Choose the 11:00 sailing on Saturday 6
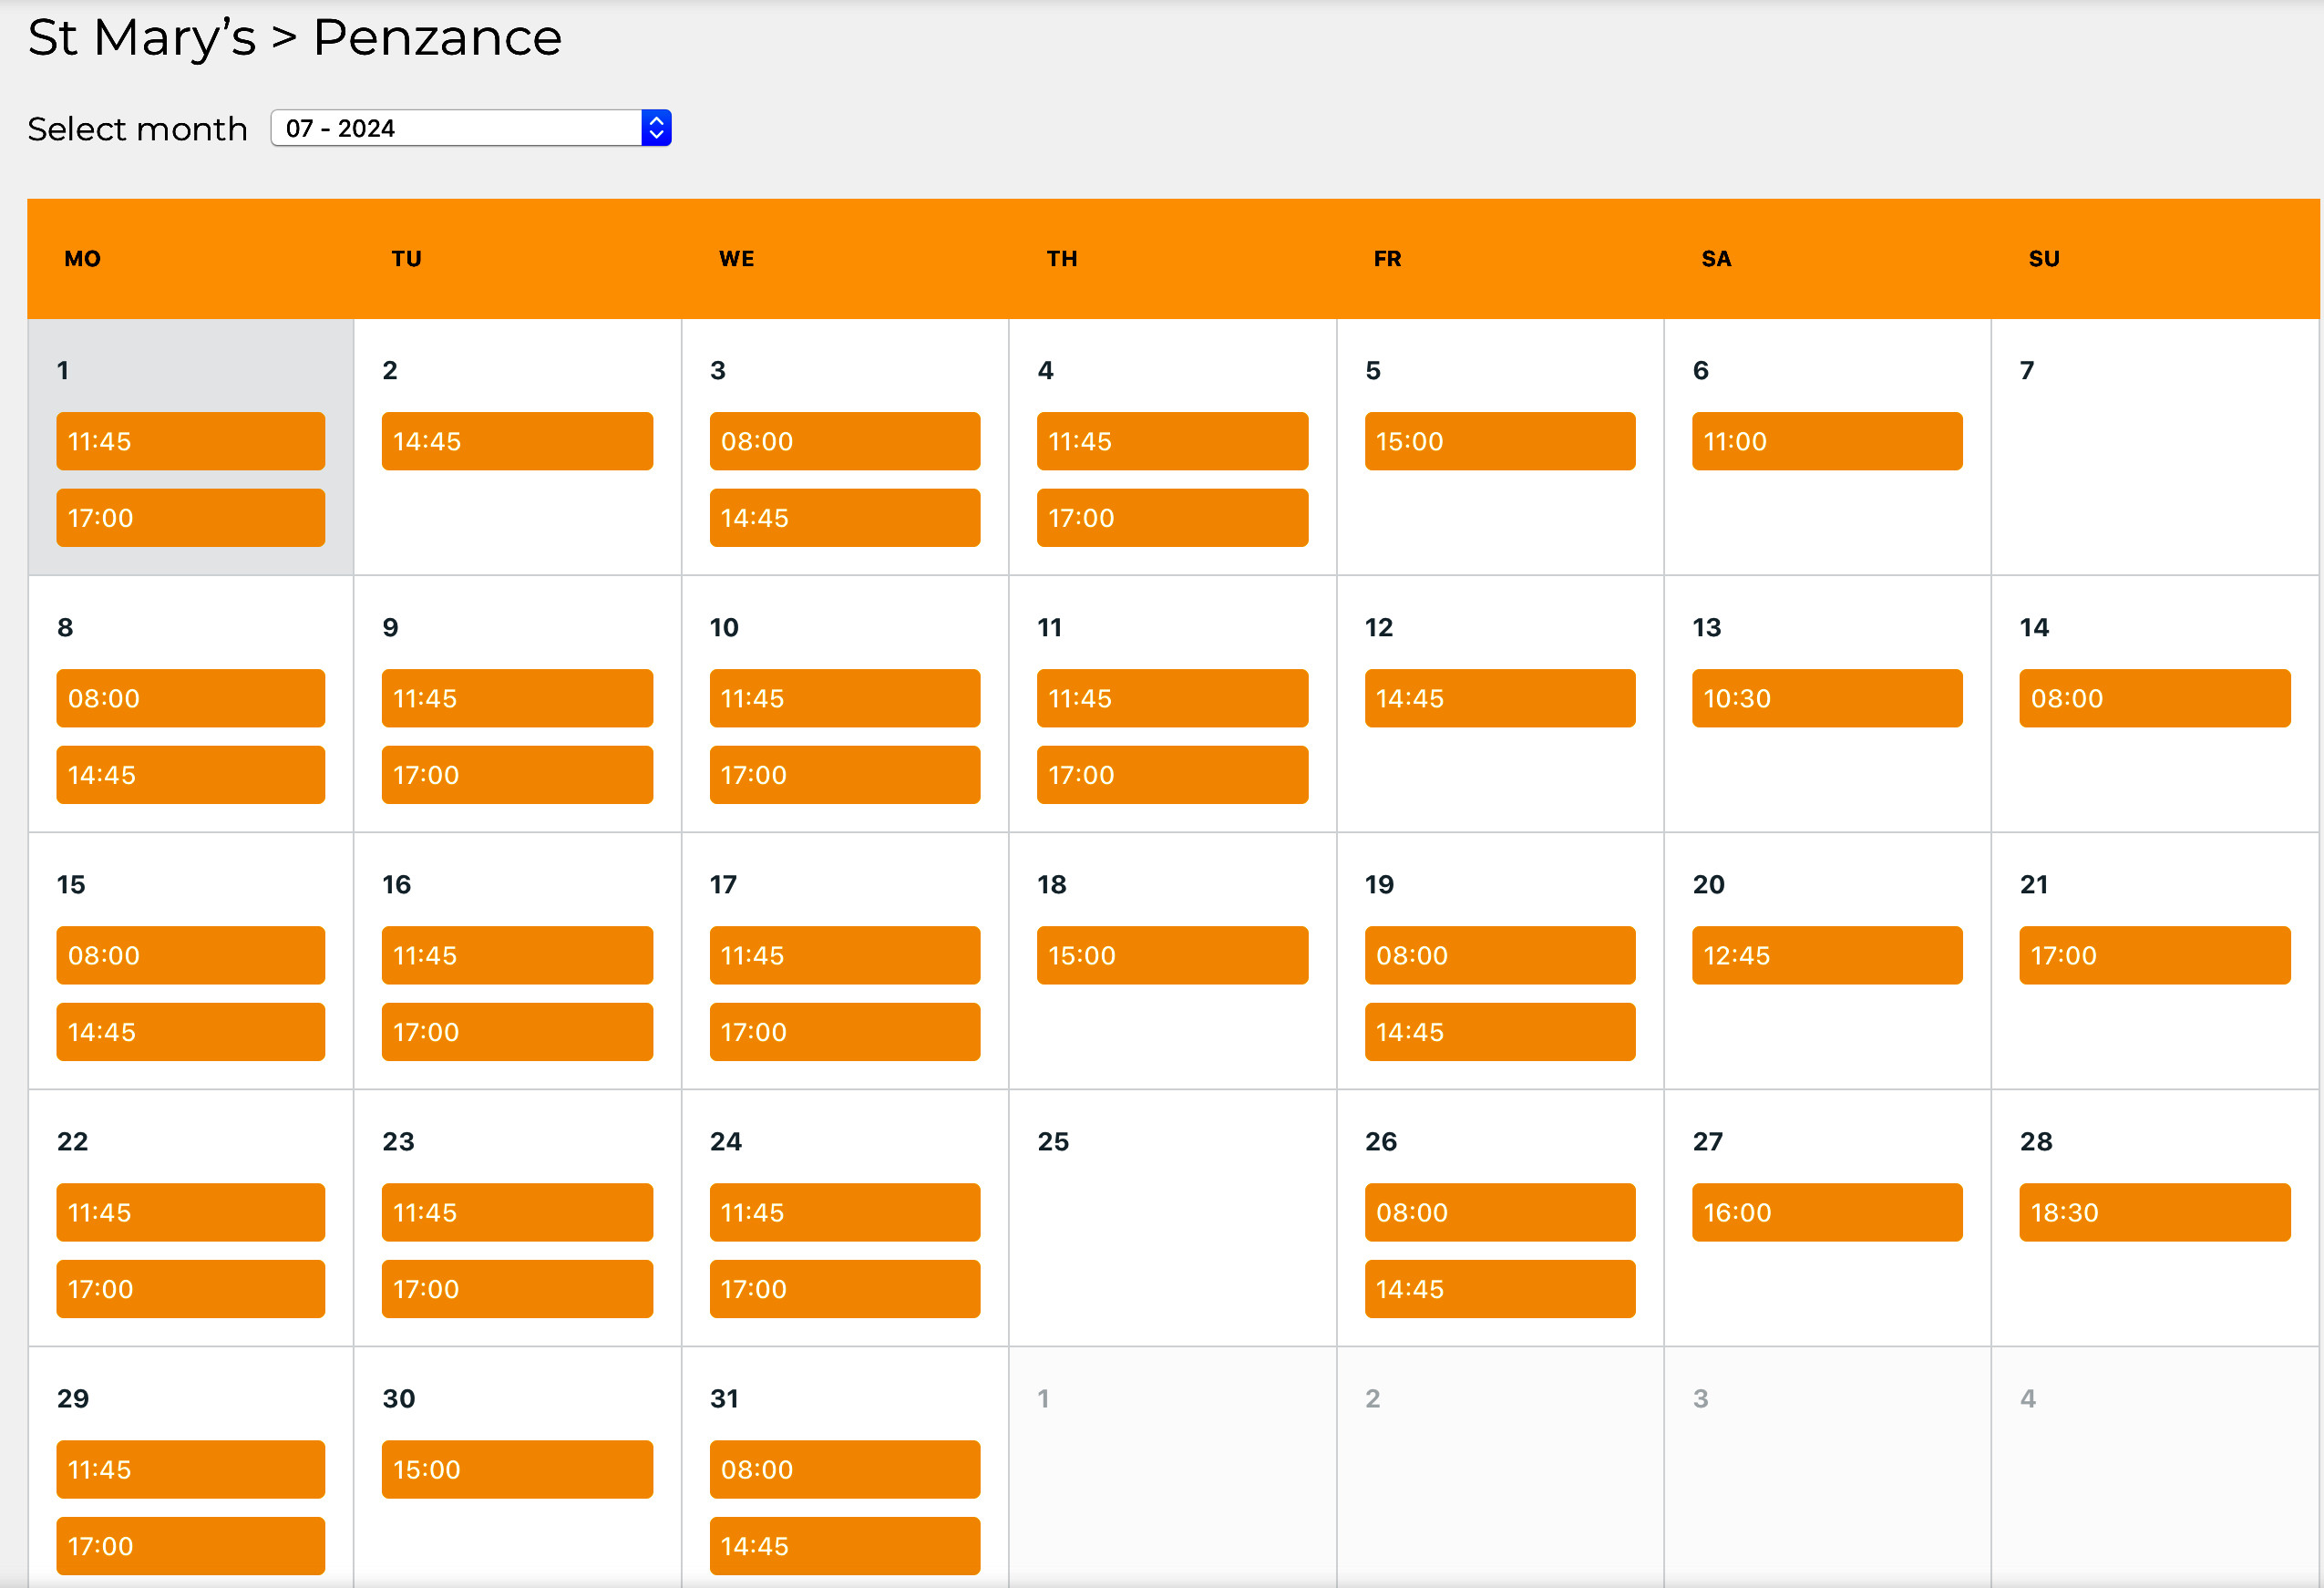 pyautogui.click(x=1826, y=441)
